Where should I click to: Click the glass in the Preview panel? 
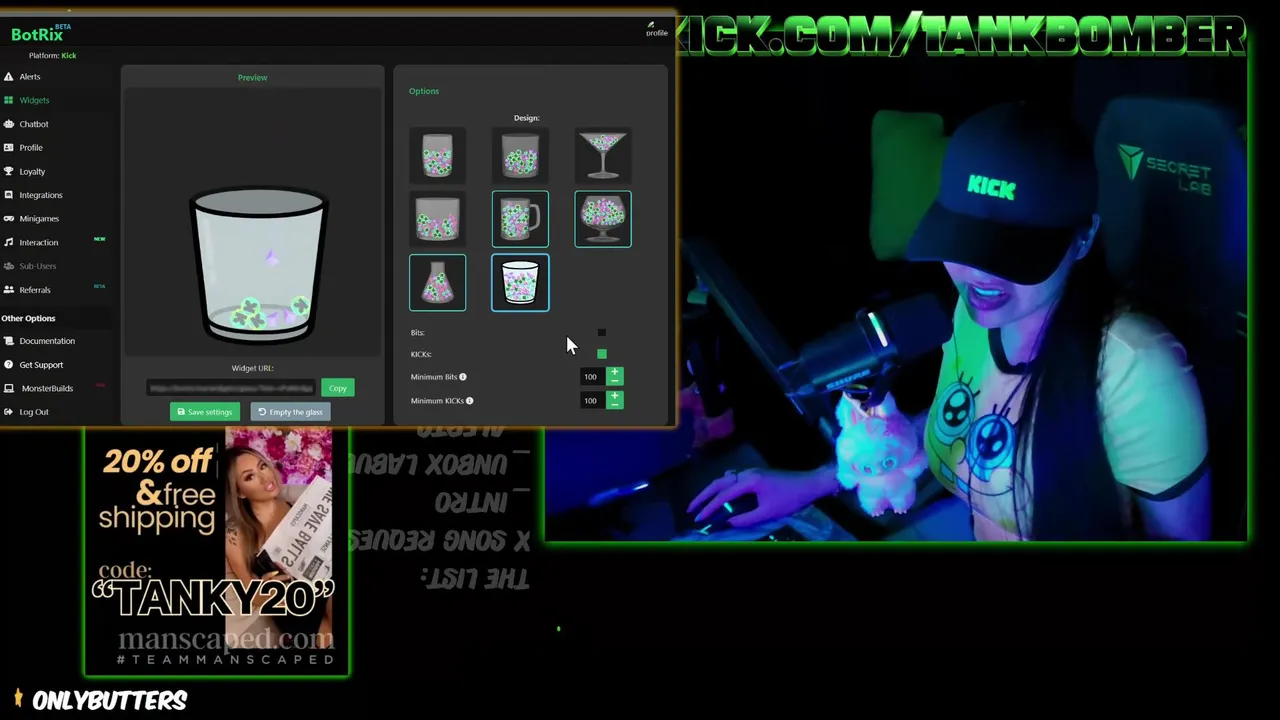[258, 266]
